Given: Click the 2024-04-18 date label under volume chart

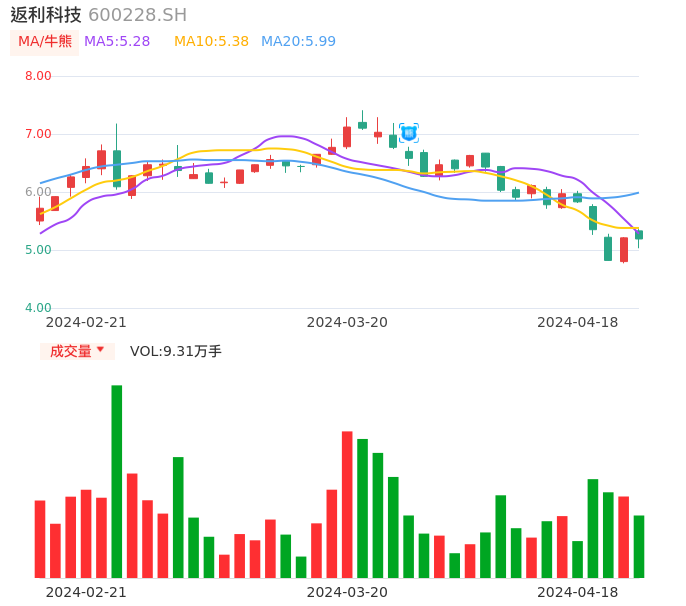Looking at the screenshot, I should pos(577,592).
